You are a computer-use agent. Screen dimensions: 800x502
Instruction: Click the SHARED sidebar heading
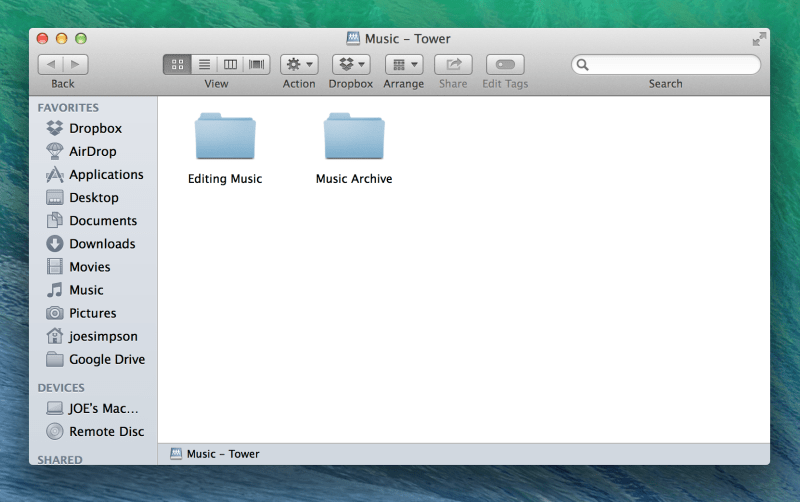point(60,460)
